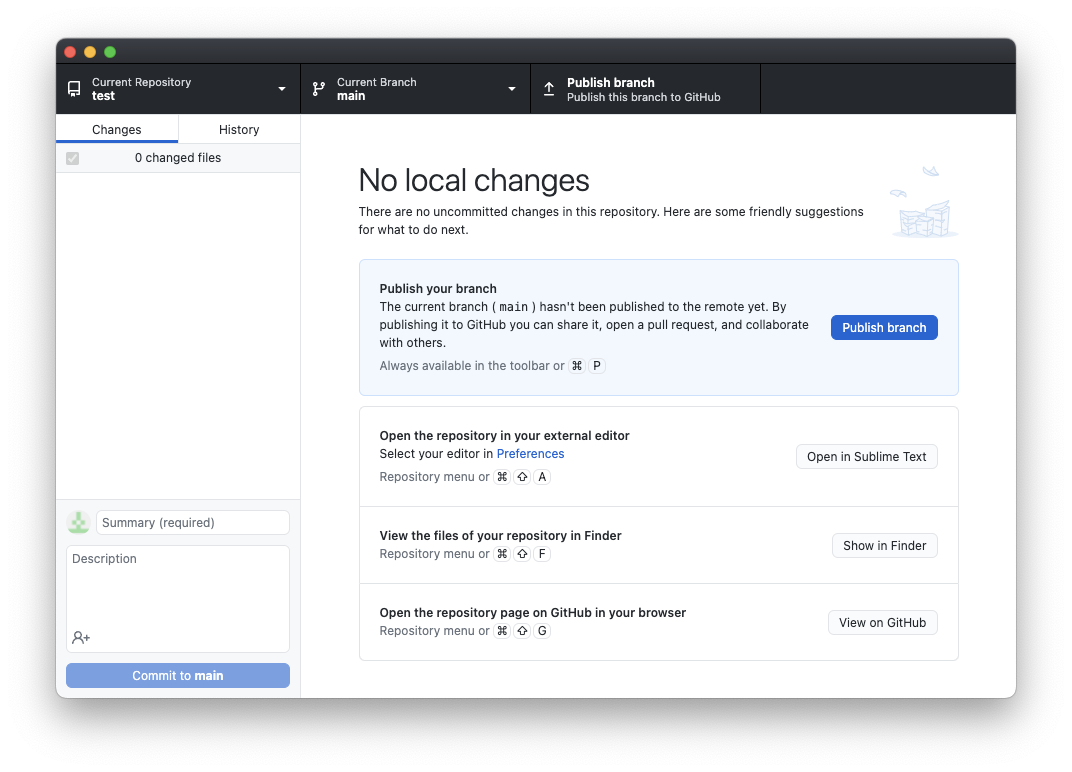Click the branch icon next to Current Branch
The height and width of the screenshot is (772, 1072).
pyautogui.click(x=318, y=88)
